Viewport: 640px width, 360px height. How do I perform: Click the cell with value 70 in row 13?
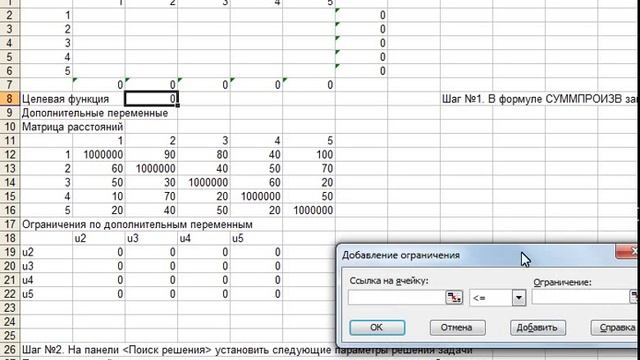click(x=309, y=169)
